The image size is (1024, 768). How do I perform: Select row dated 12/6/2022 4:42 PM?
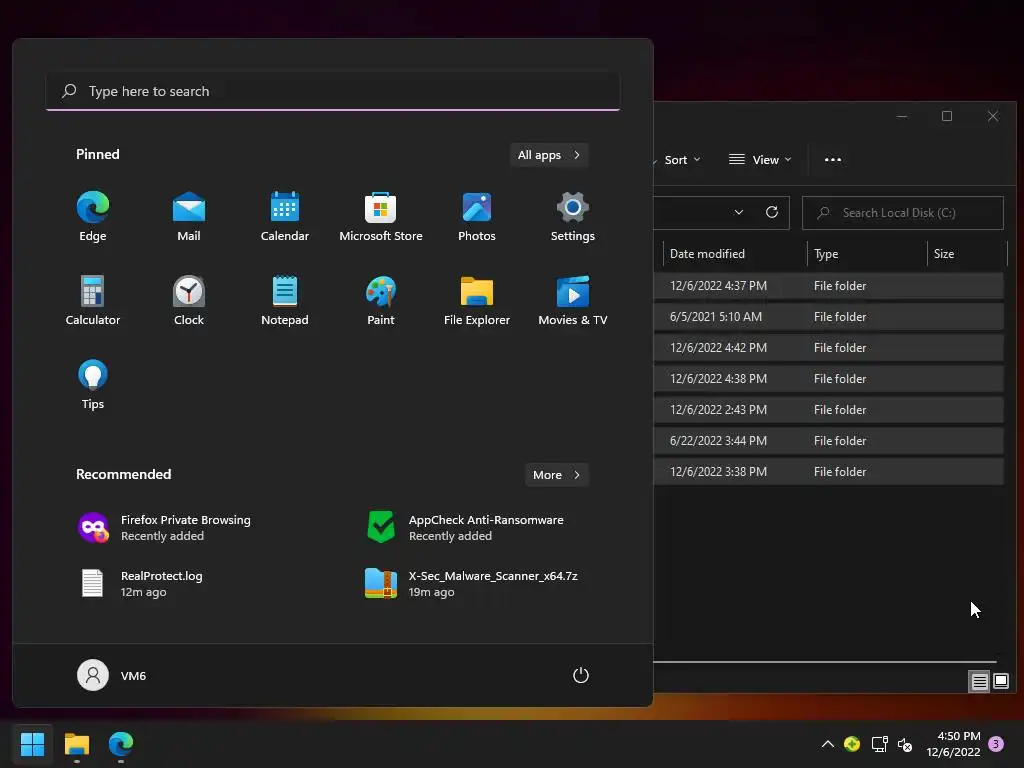point(828,348)
